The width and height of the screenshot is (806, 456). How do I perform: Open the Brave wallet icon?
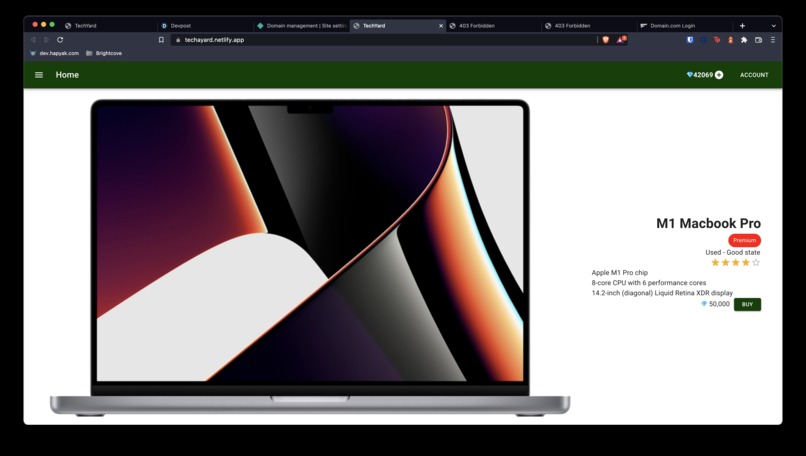758,40
